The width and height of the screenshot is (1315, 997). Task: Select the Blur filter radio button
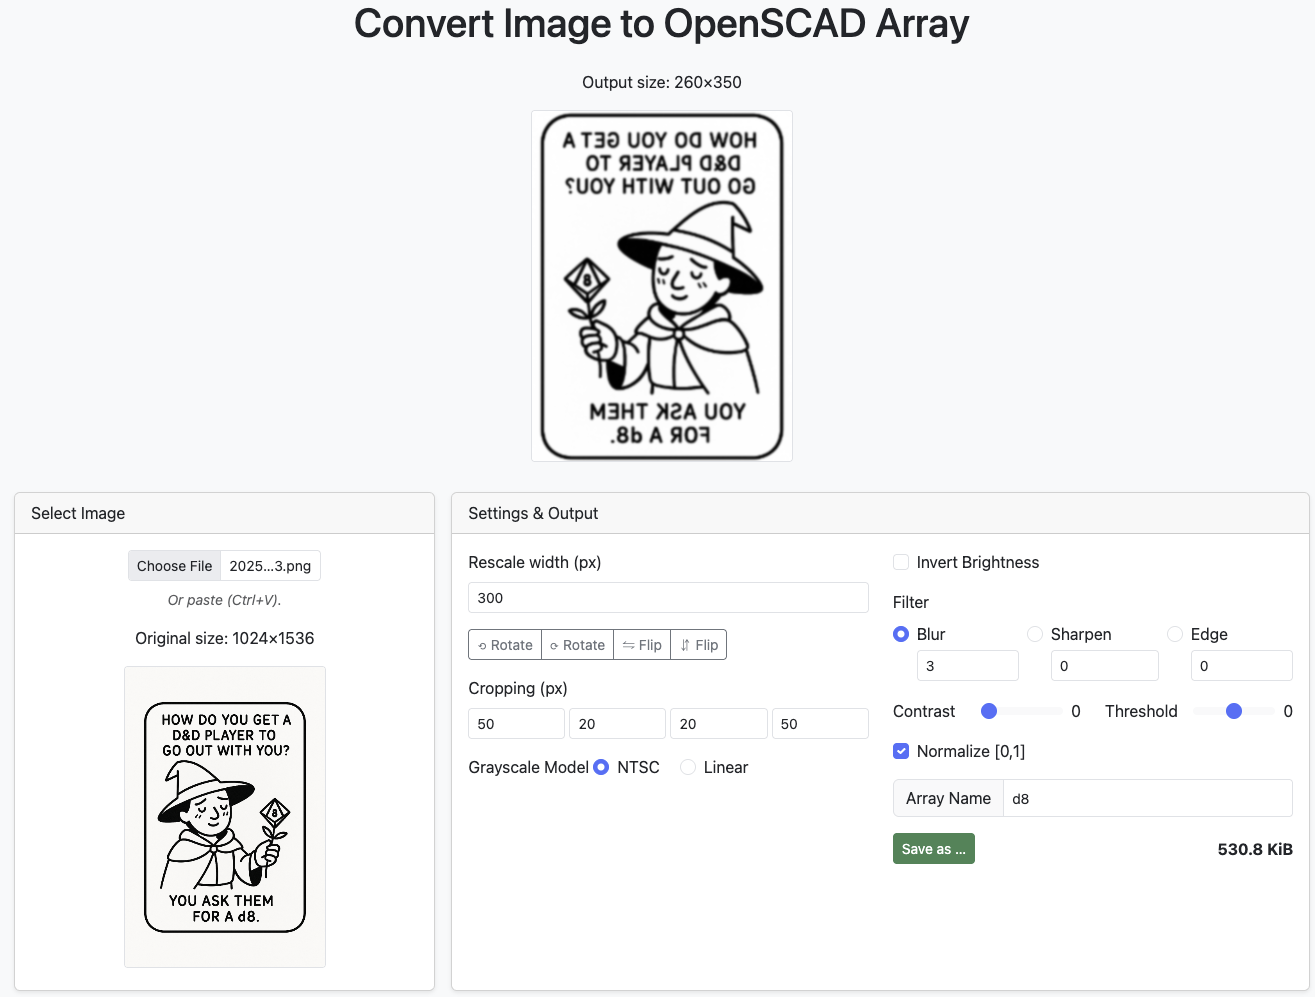[901, 634]
